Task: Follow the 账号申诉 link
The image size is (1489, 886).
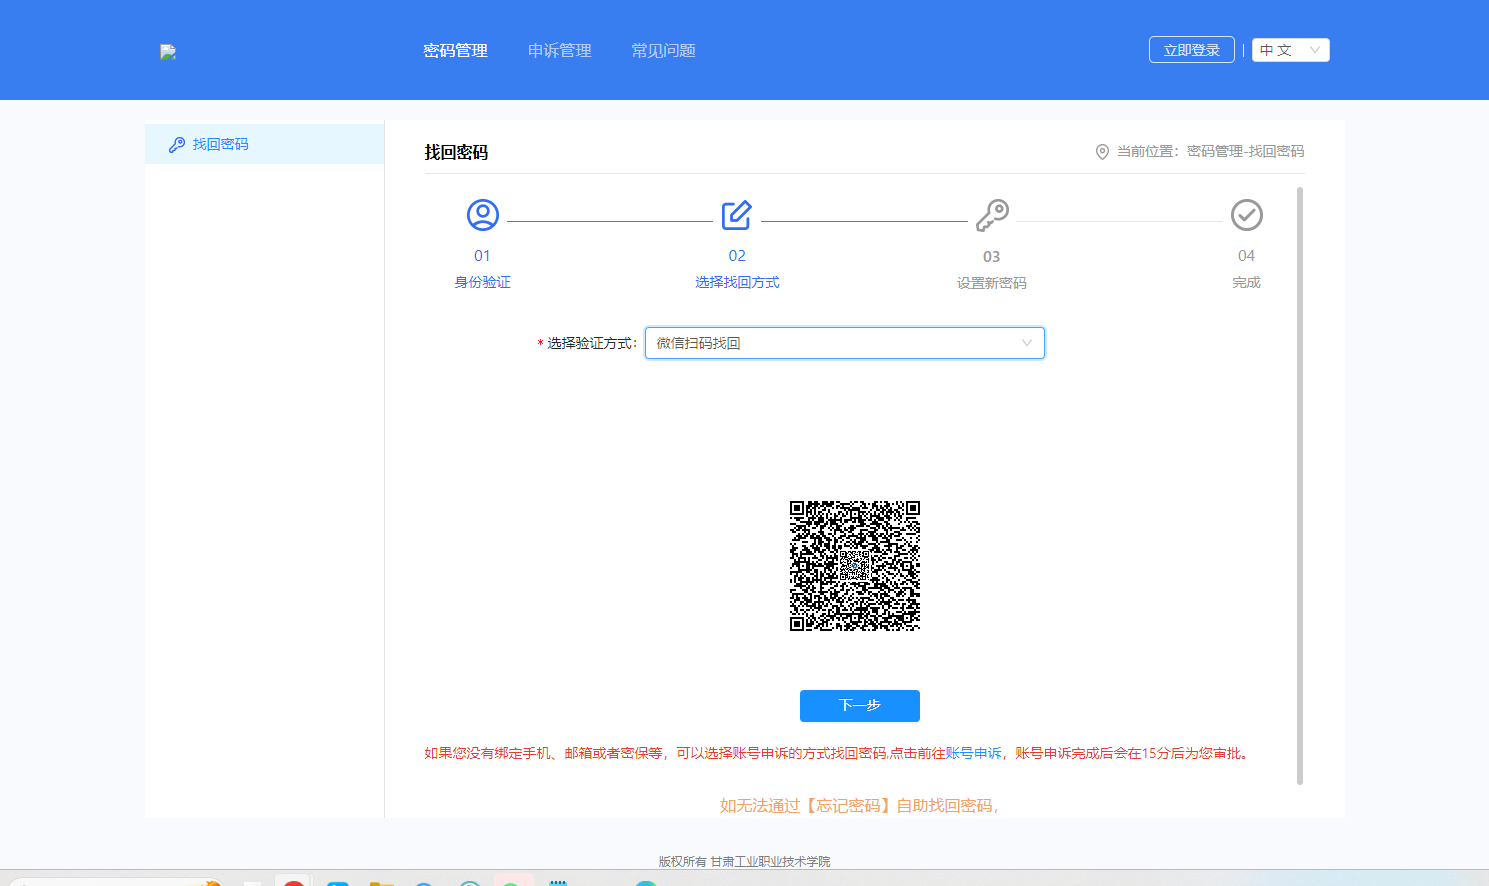Action: (x=973, y=753)
